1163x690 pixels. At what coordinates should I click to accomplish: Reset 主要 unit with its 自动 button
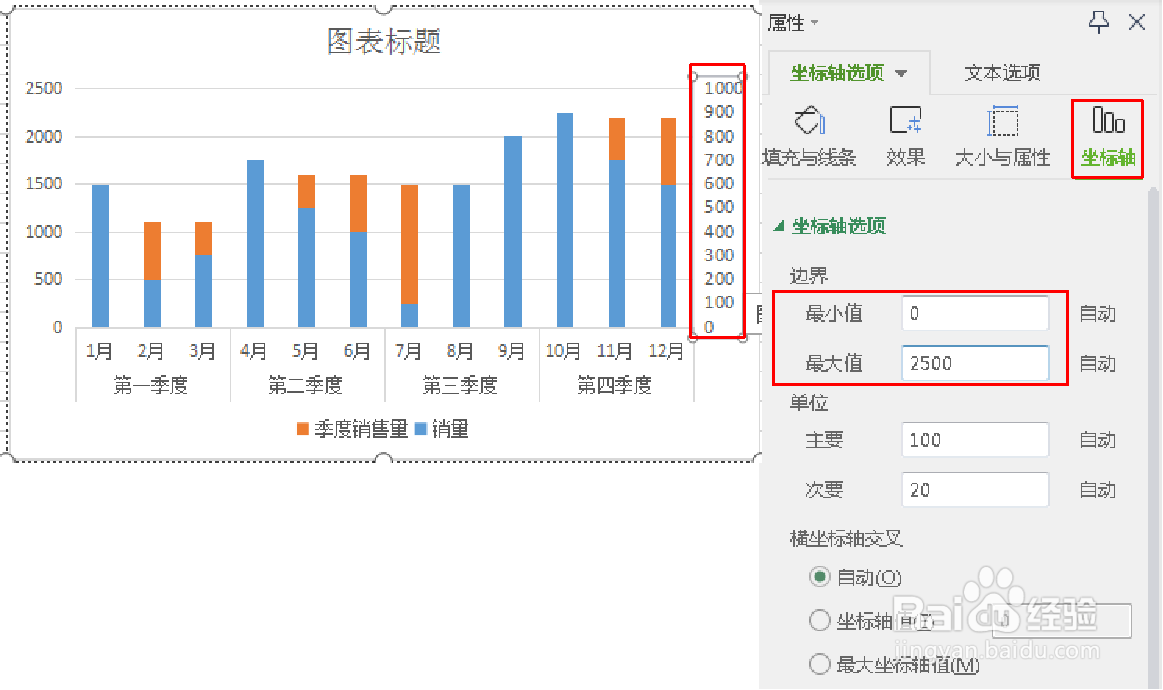click(x=1098, y=440)
